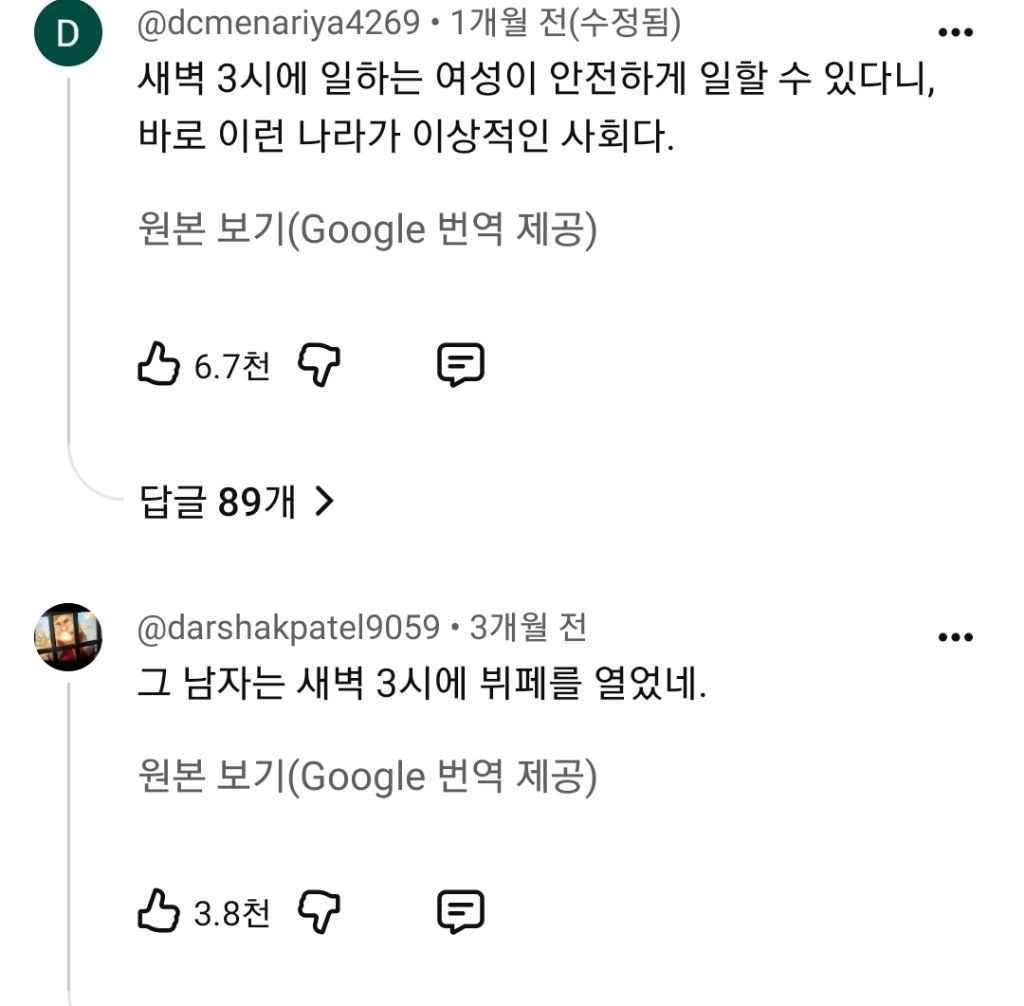Like the comment by @darshakpatel9059
1024x1006 pixels.
(x=158, y=910)
